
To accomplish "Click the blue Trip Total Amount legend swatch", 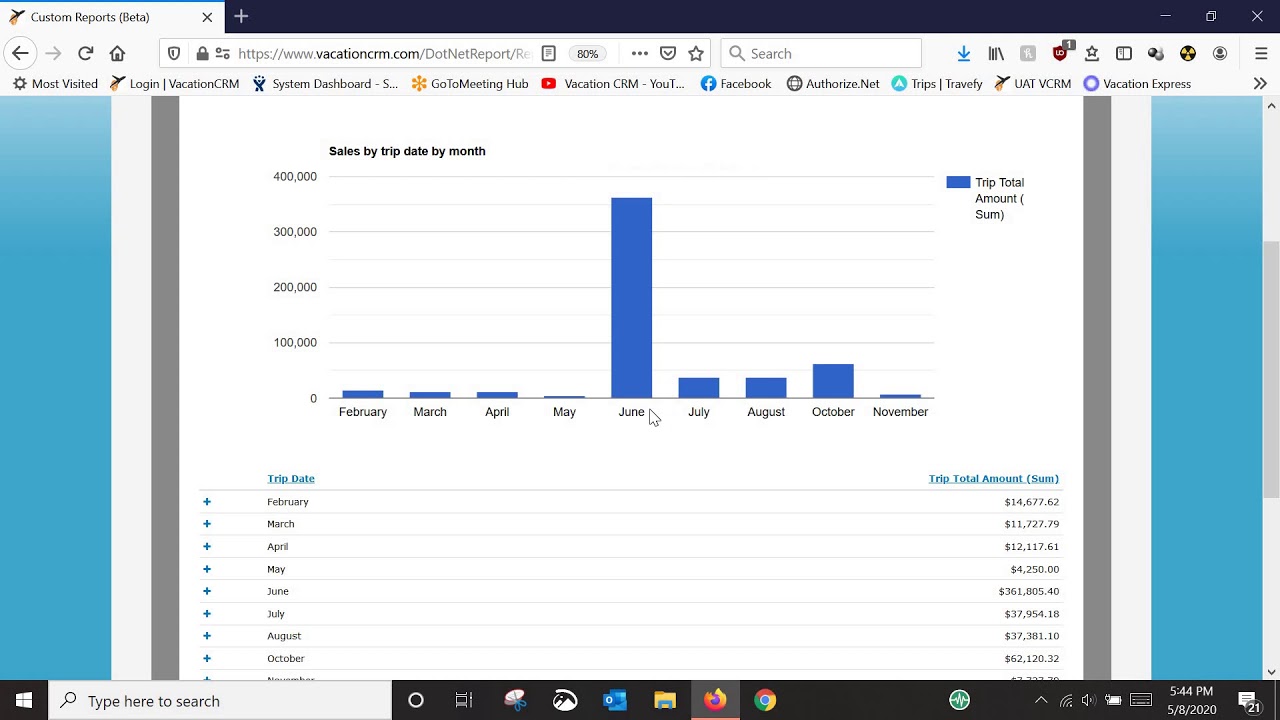I will pyautogui.click(x=958, y=182).
